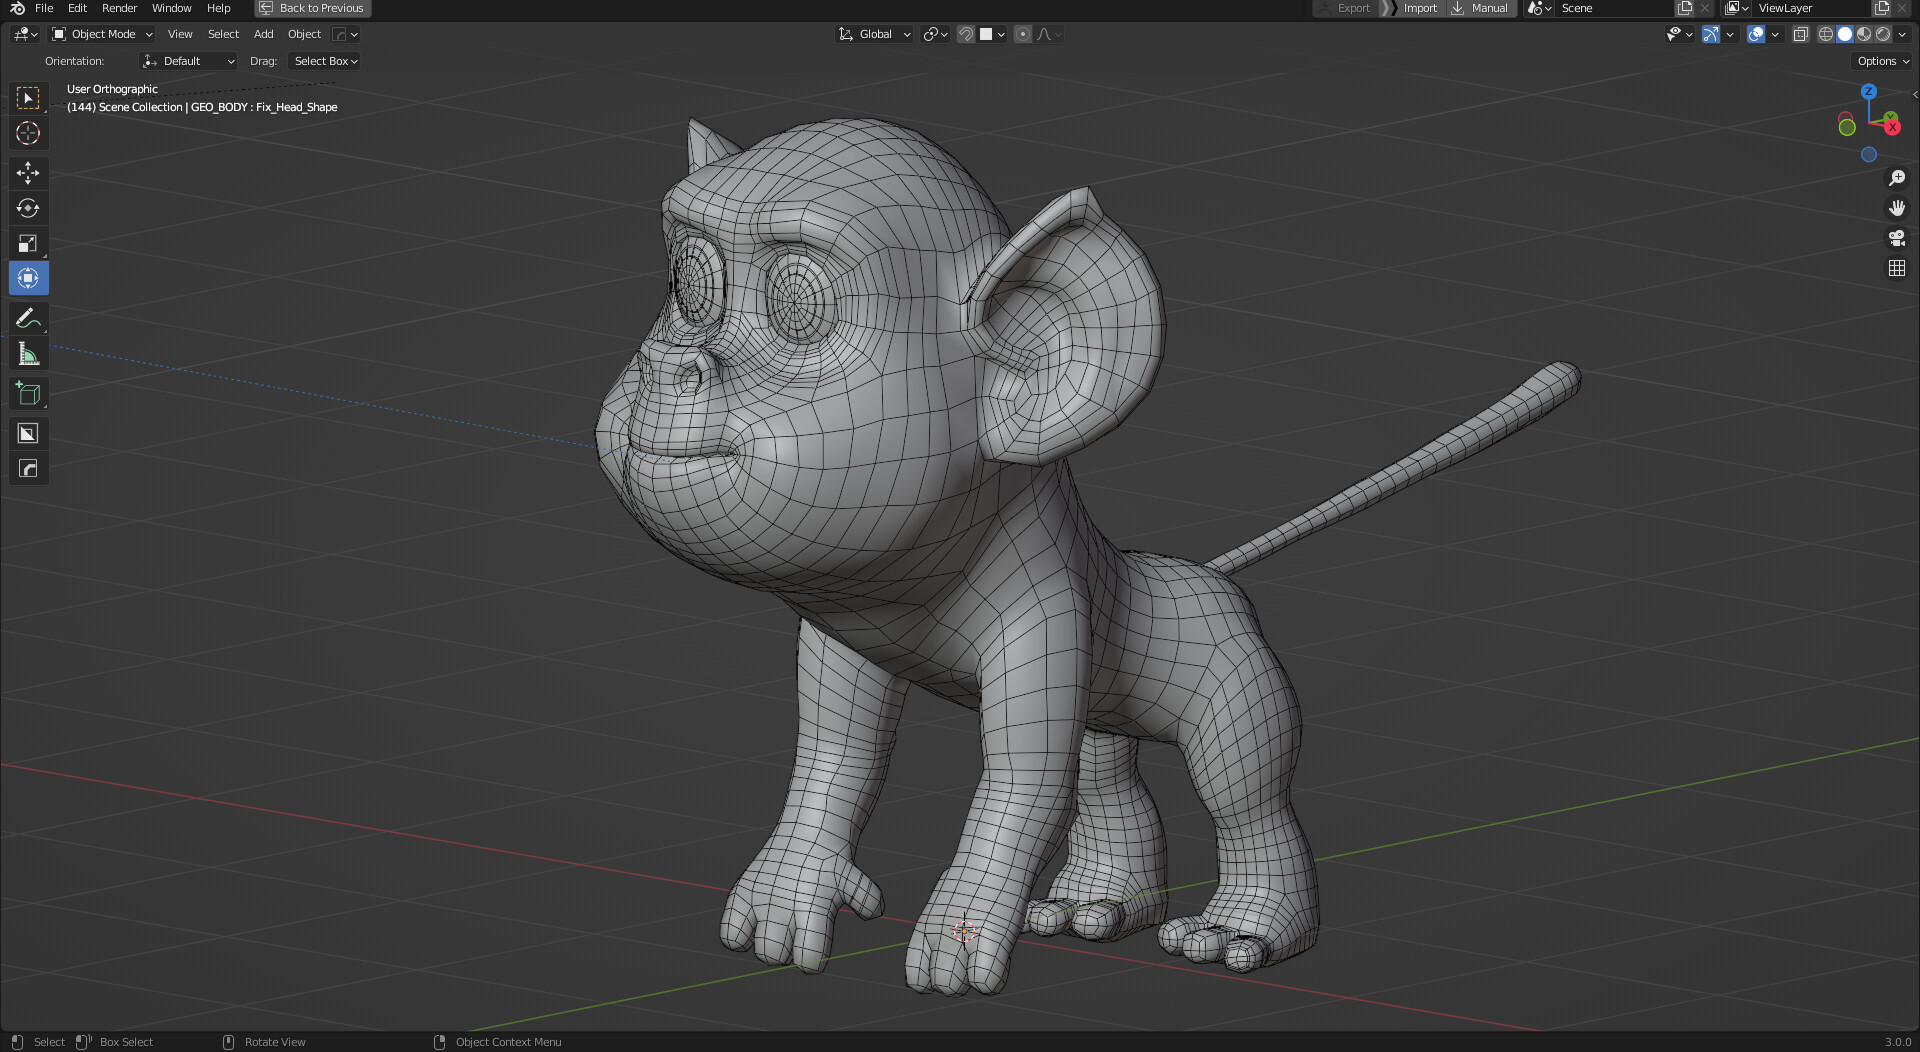Open the Object Mode dropdown
The height and width of the screenshot is (1052, 1920).
tap(100, 33)
